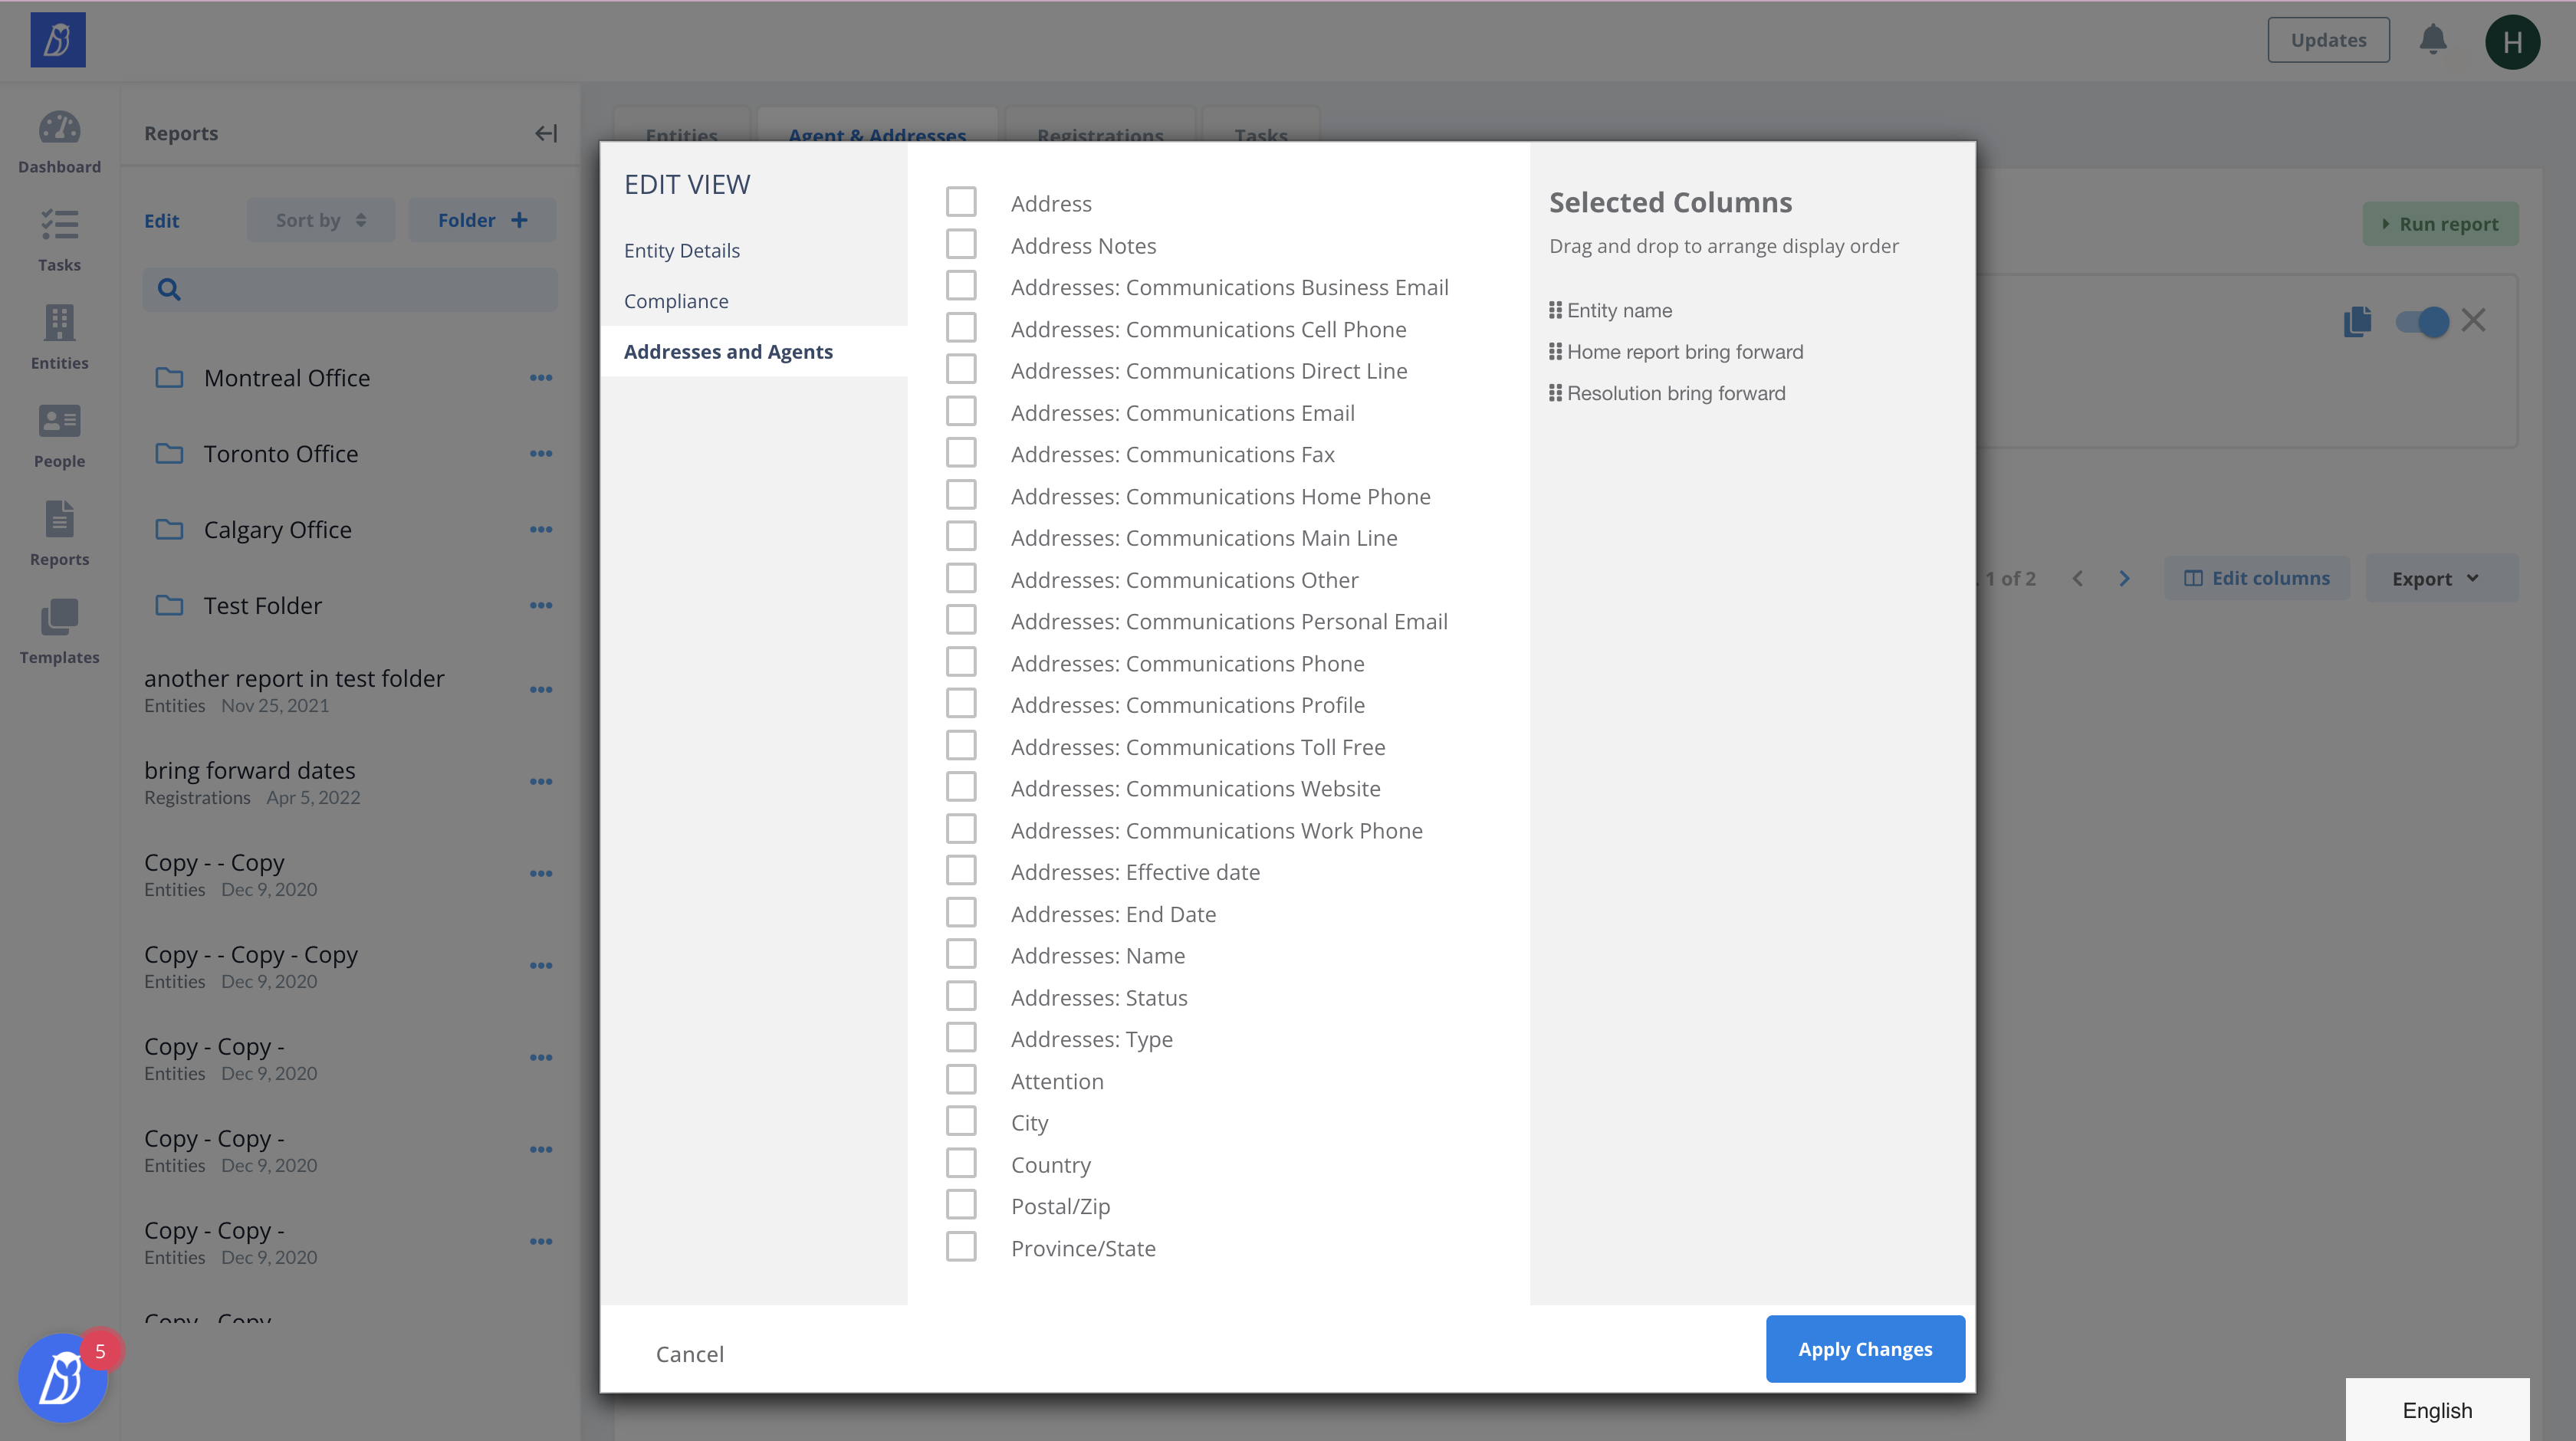This screenshot has width=2576, height=1441.
Task: Enable Addresses: Communications Fax checkbox
Action: click(x=961, y=453)
